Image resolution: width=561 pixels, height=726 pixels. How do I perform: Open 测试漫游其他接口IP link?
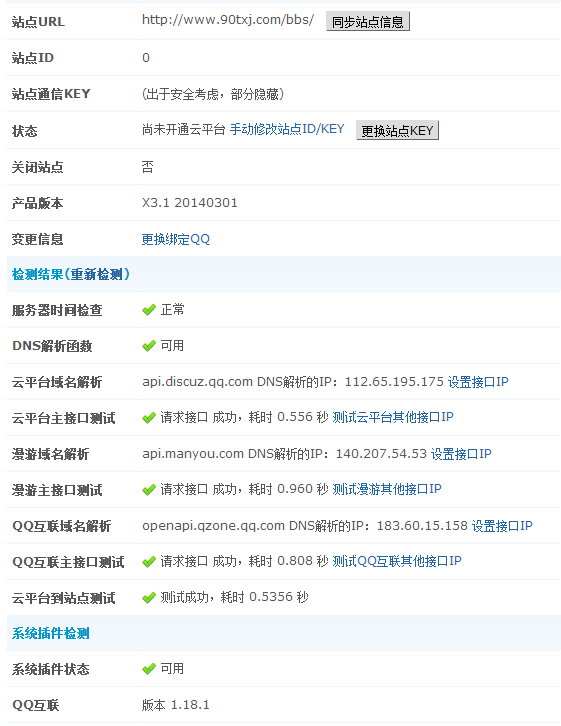tap(386, 489)
